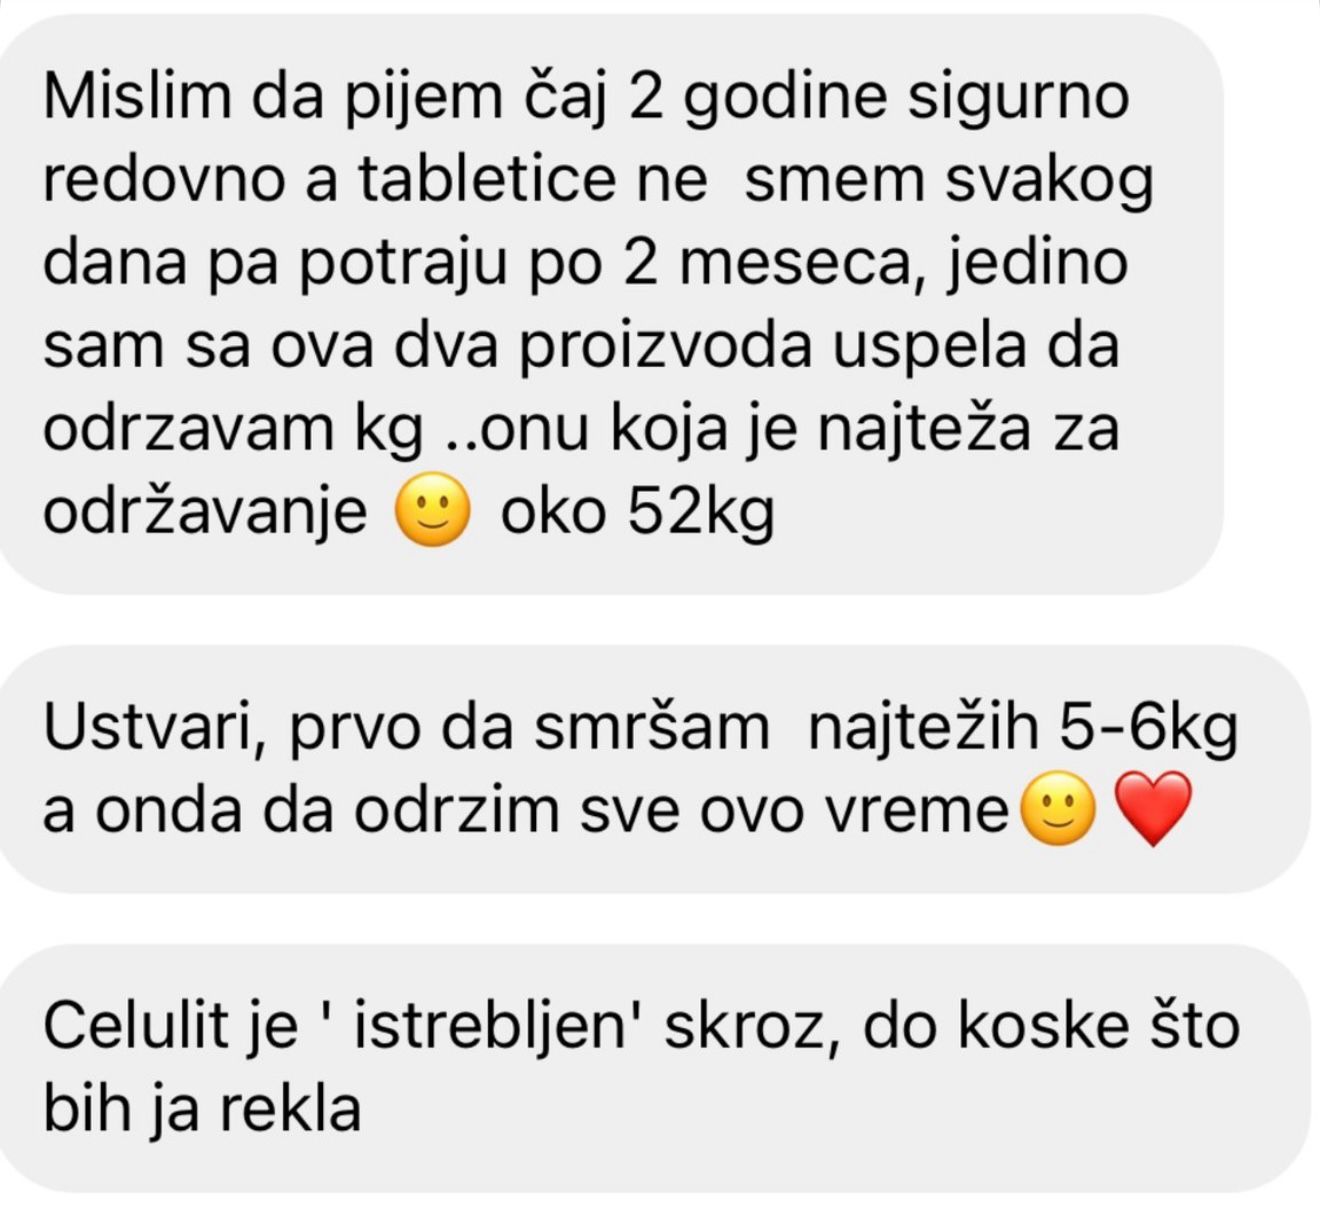The height and width of the screenshot is (1226, 1320).
Task: Click the word "Mislim" in first message
Action: tap(134, 96)
